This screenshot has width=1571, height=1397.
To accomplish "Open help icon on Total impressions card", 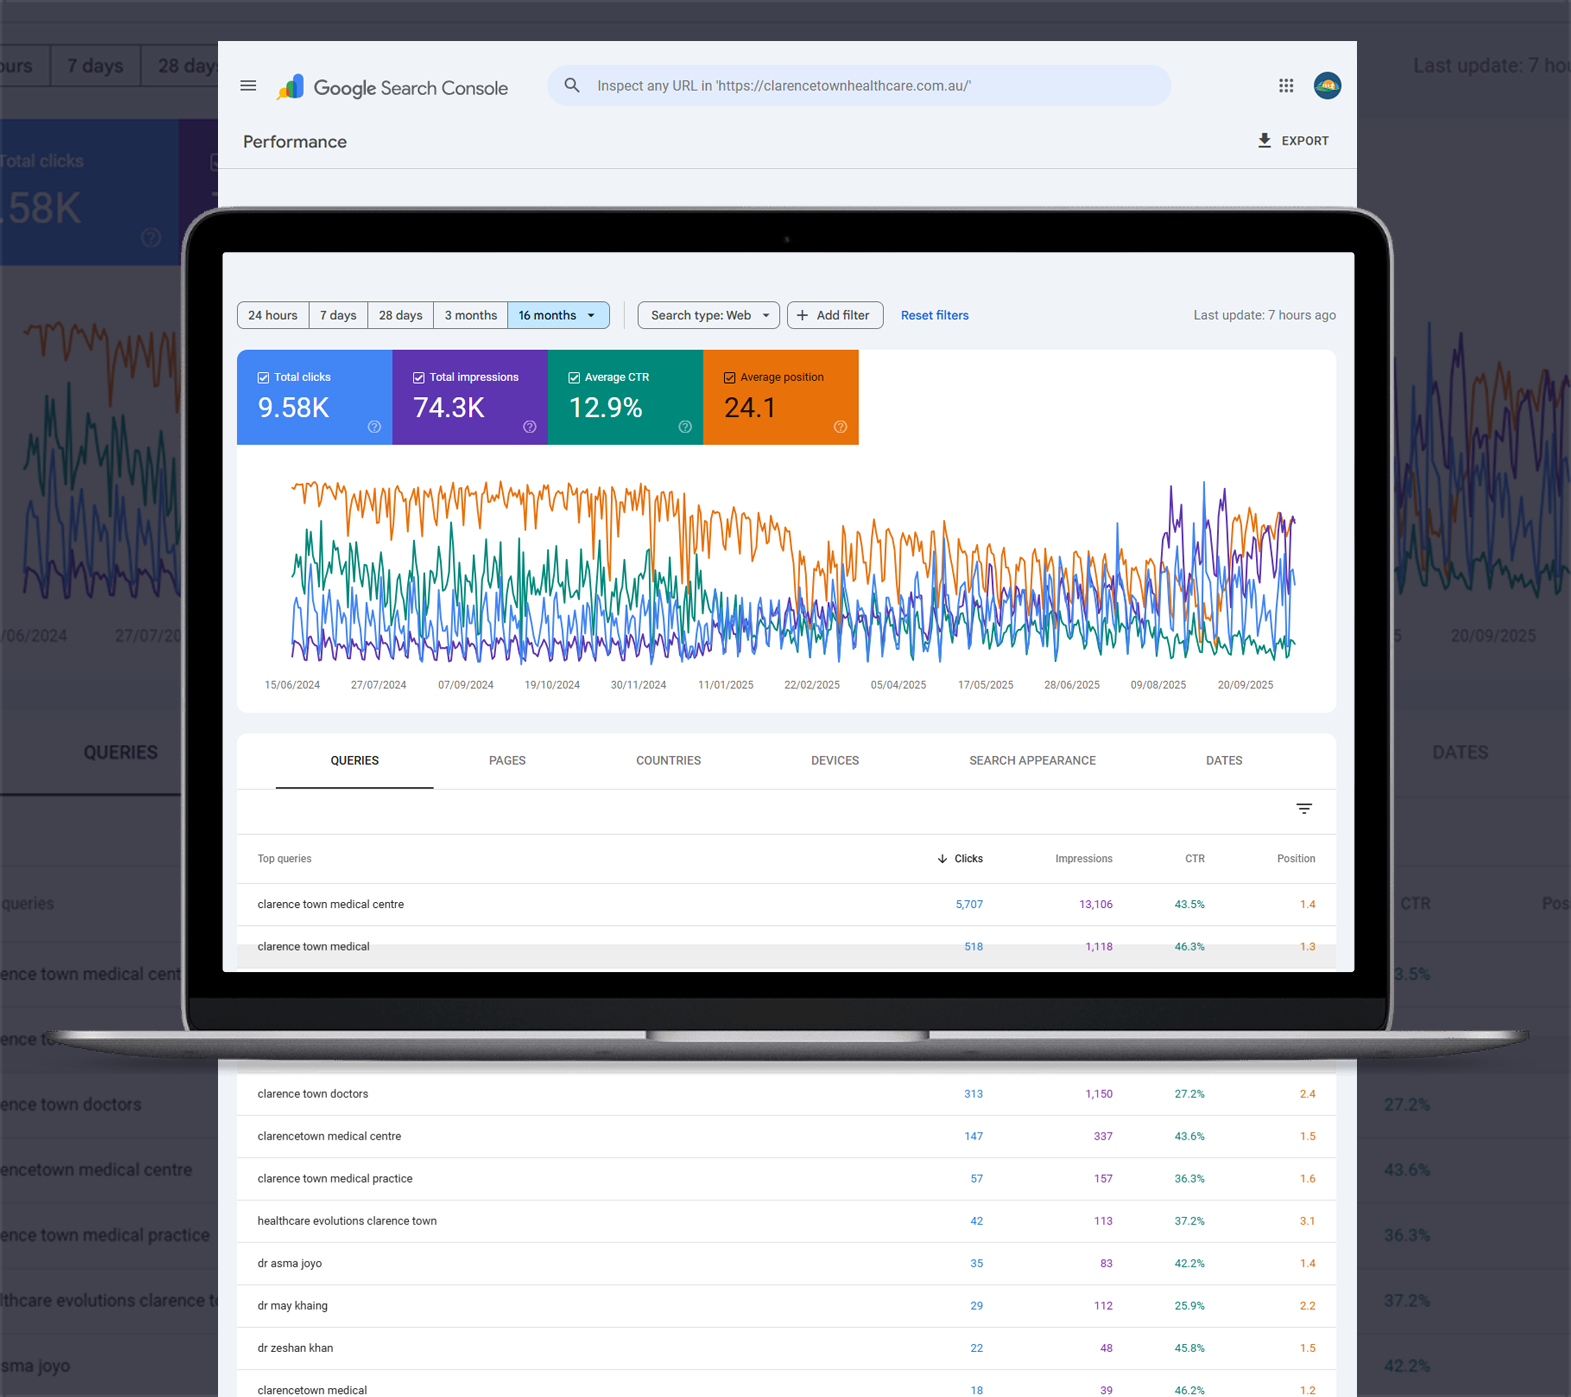I will pyautogui.click(x=530, y=427).
